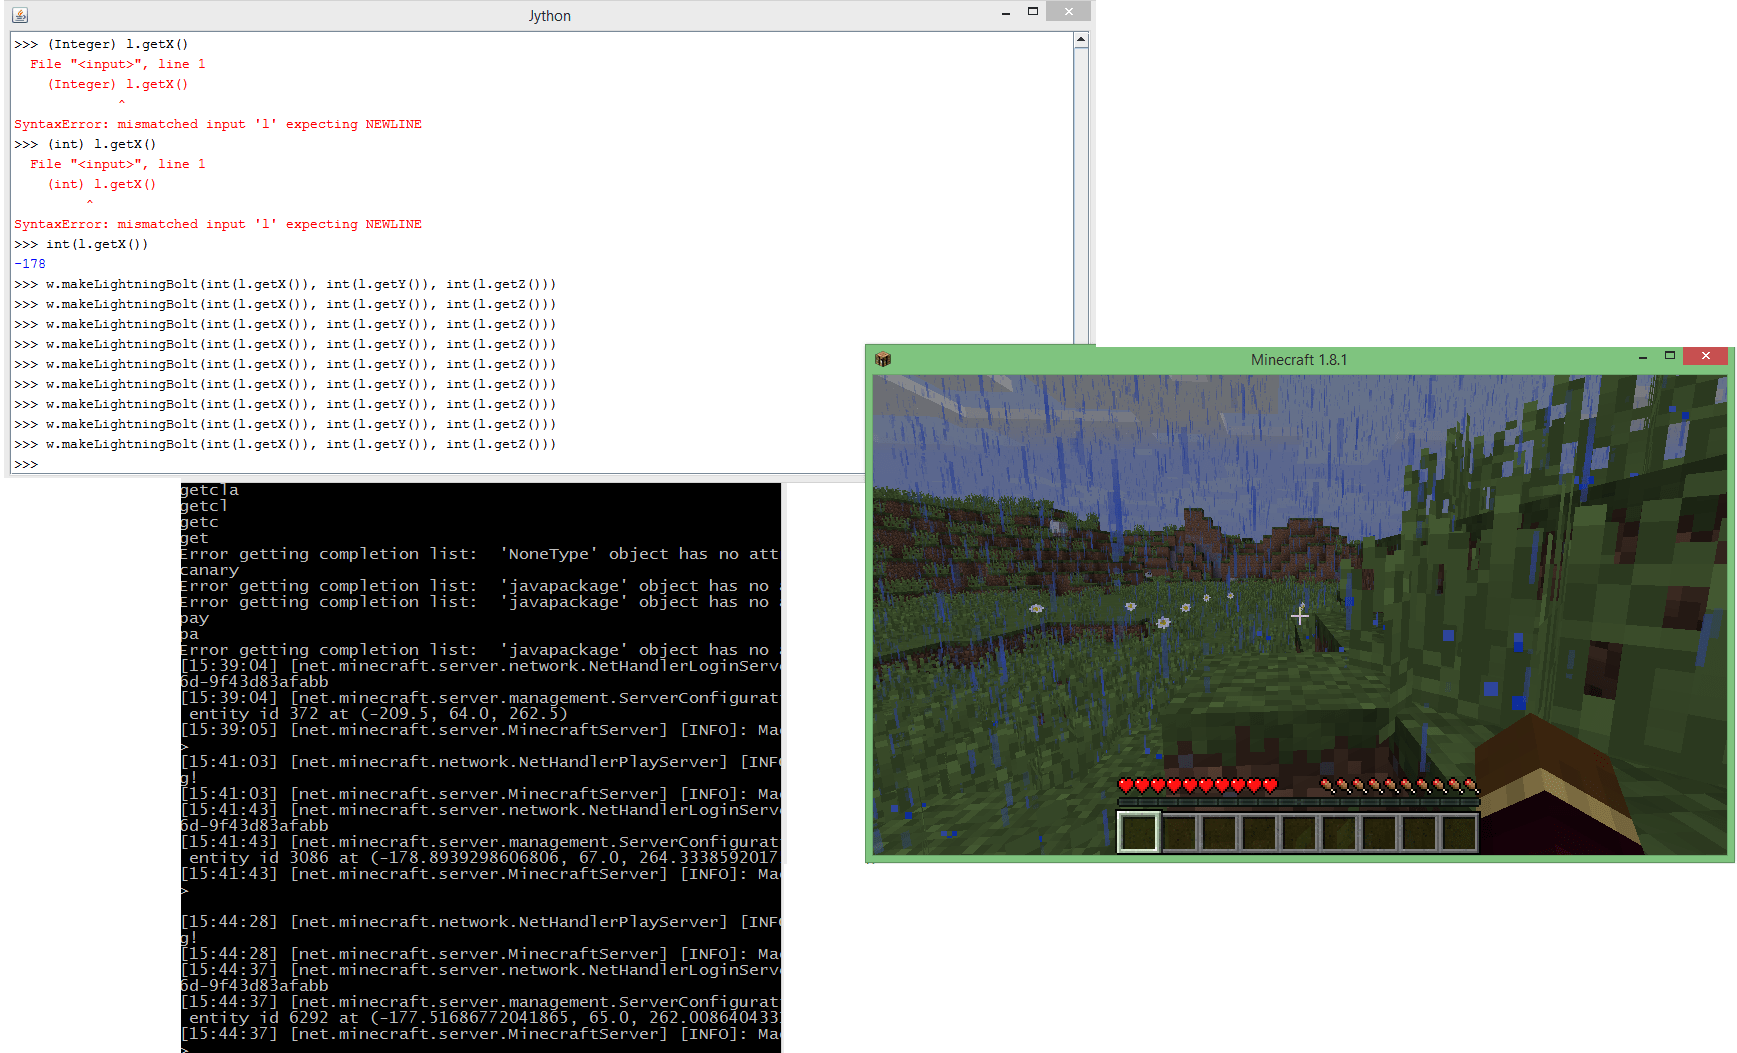This screenshot has height=1053, width=1737.
Task: Minimize the Jython window
Action: pyautogui.click(x=1006, y=12)
